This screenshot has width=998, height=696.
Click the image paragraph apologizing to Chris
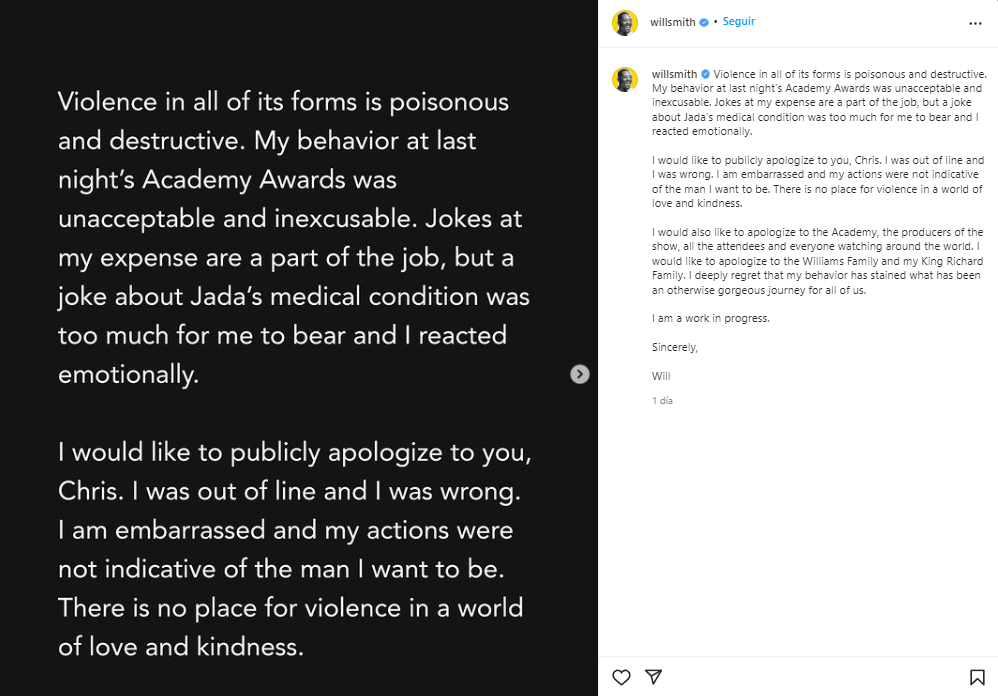(x=295, y=549)
